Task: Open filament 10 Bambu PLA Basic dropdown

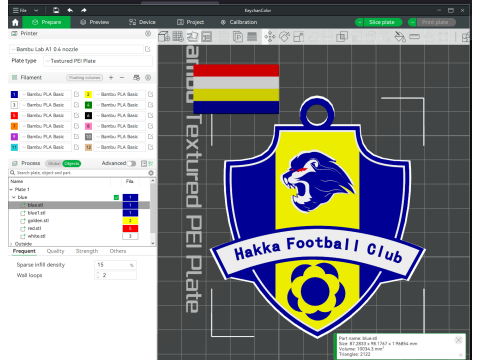Action: tap(120, 137)
